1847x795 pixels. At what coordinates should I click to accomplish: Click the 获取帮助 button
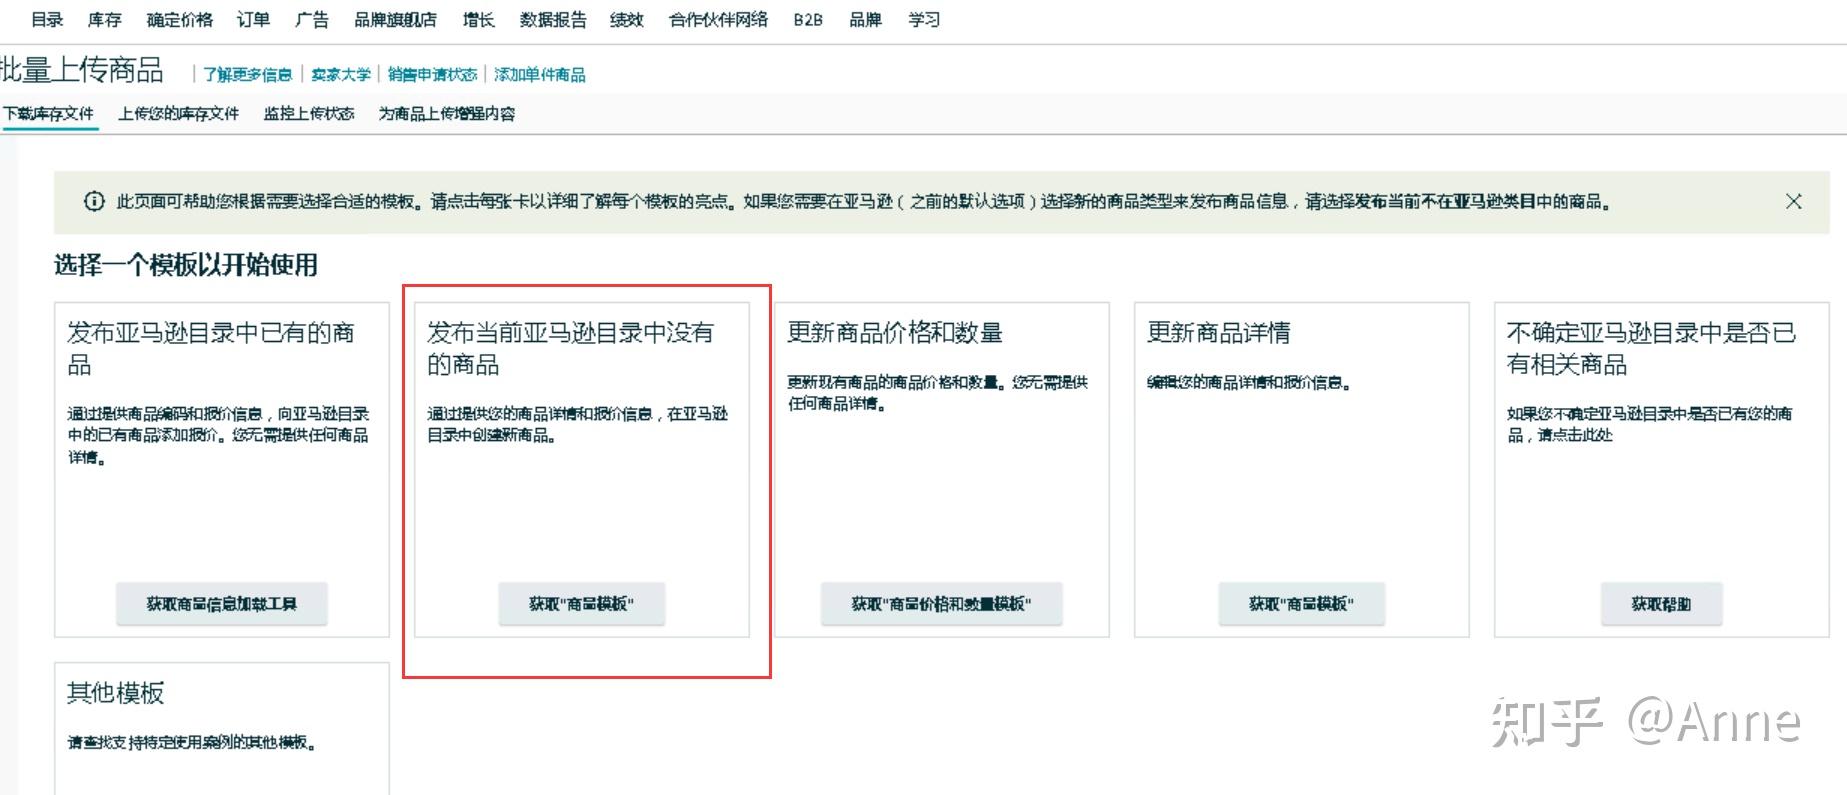click(x=1661, y=603)
